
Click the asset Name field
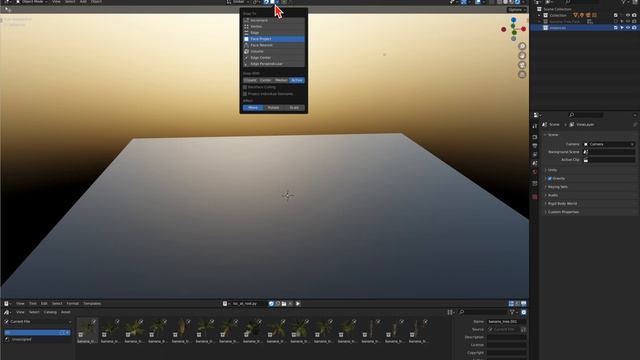pyautogui.click(x=507, y=322)
